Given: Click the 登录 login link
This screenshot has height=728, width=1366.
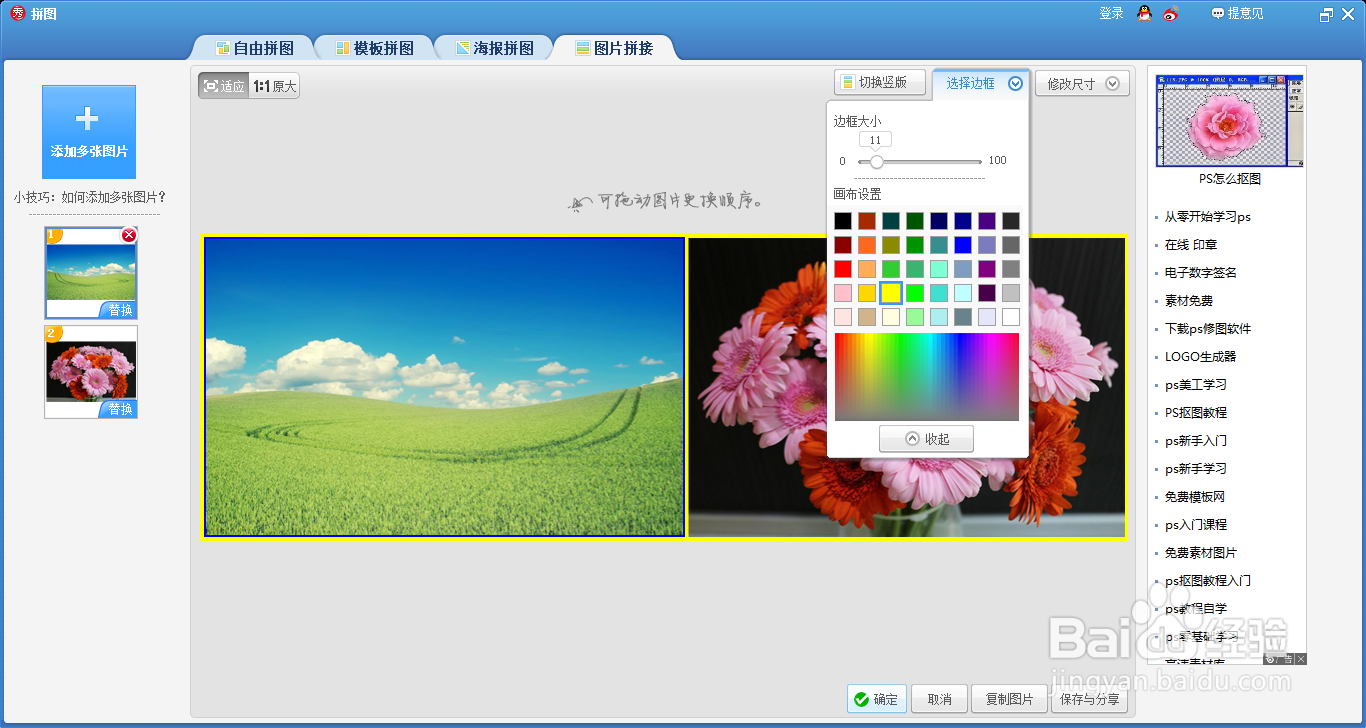Looking at the screenshot, I should coord(1111,13).
